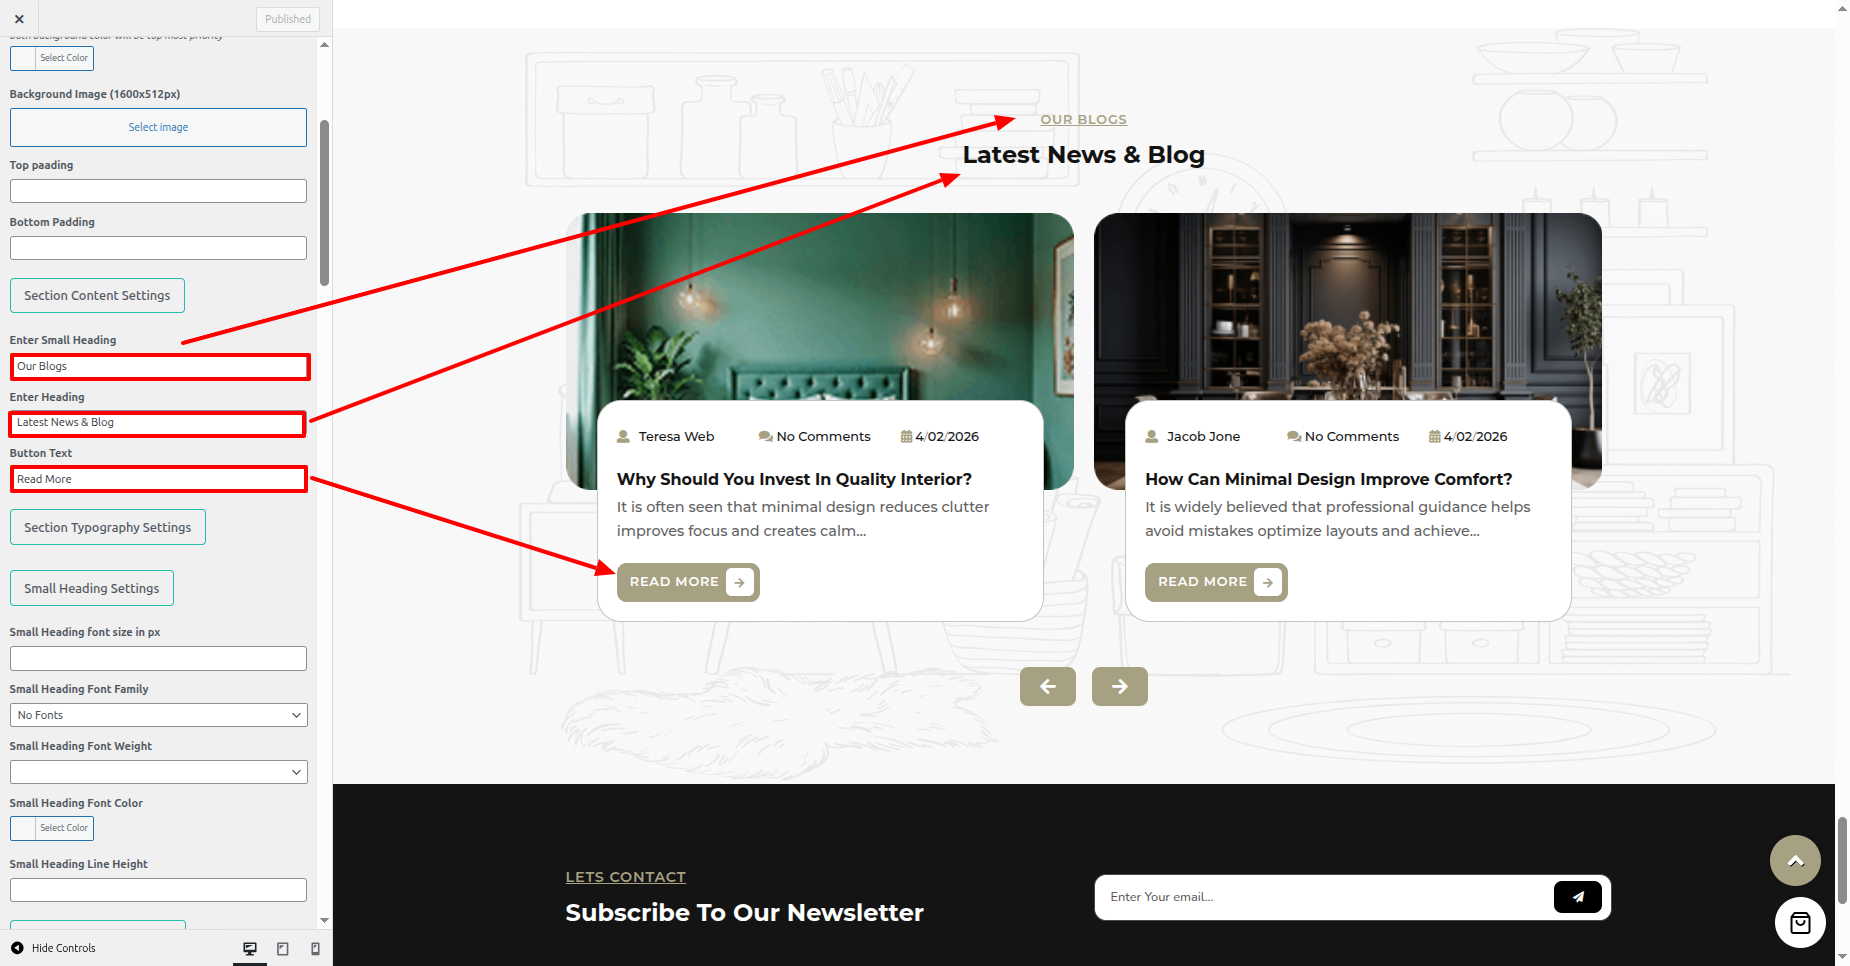The width and height of the screenshot is (1850, 966).
Task: Submit newsletter email with paper plane icon
Action: click(x=1577, y=897)
